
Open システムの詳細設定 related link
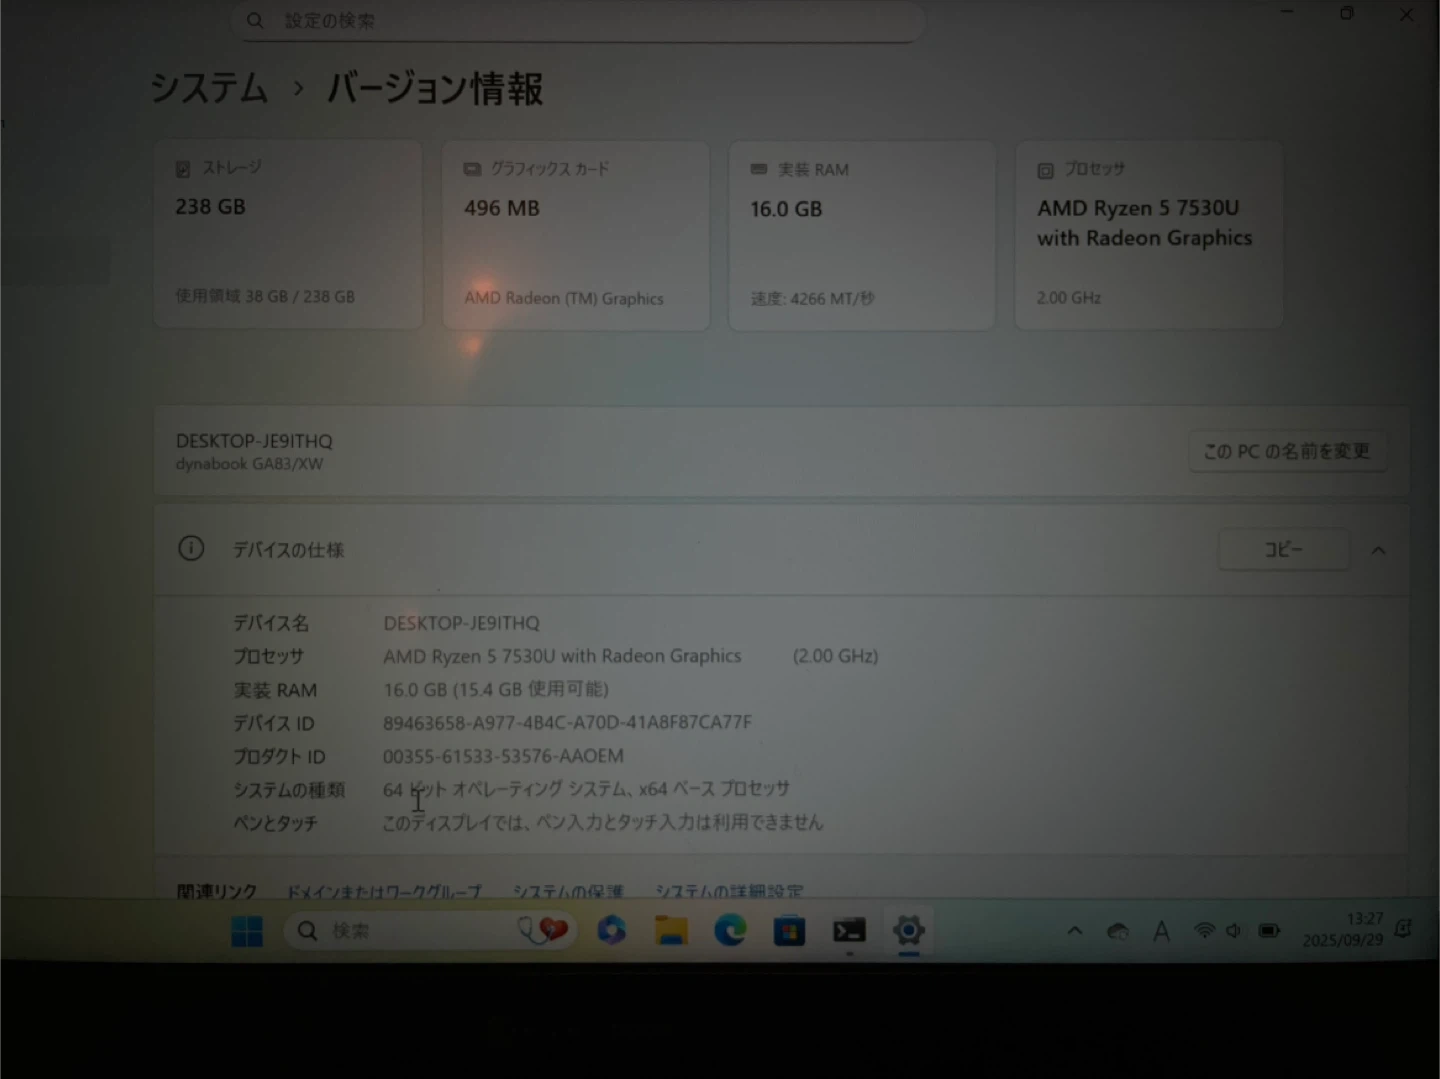coord(729,891)
